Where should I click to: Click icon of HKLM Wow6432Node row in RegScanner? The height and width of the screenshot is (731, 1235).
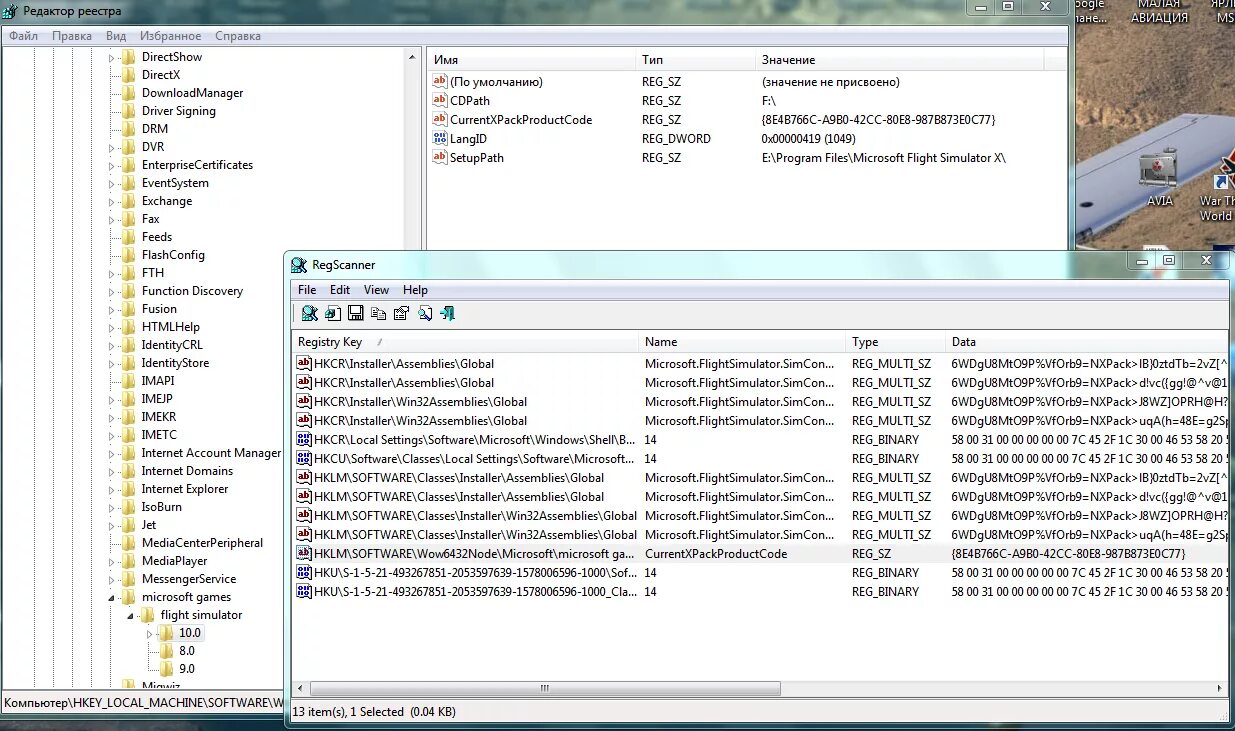305,553
